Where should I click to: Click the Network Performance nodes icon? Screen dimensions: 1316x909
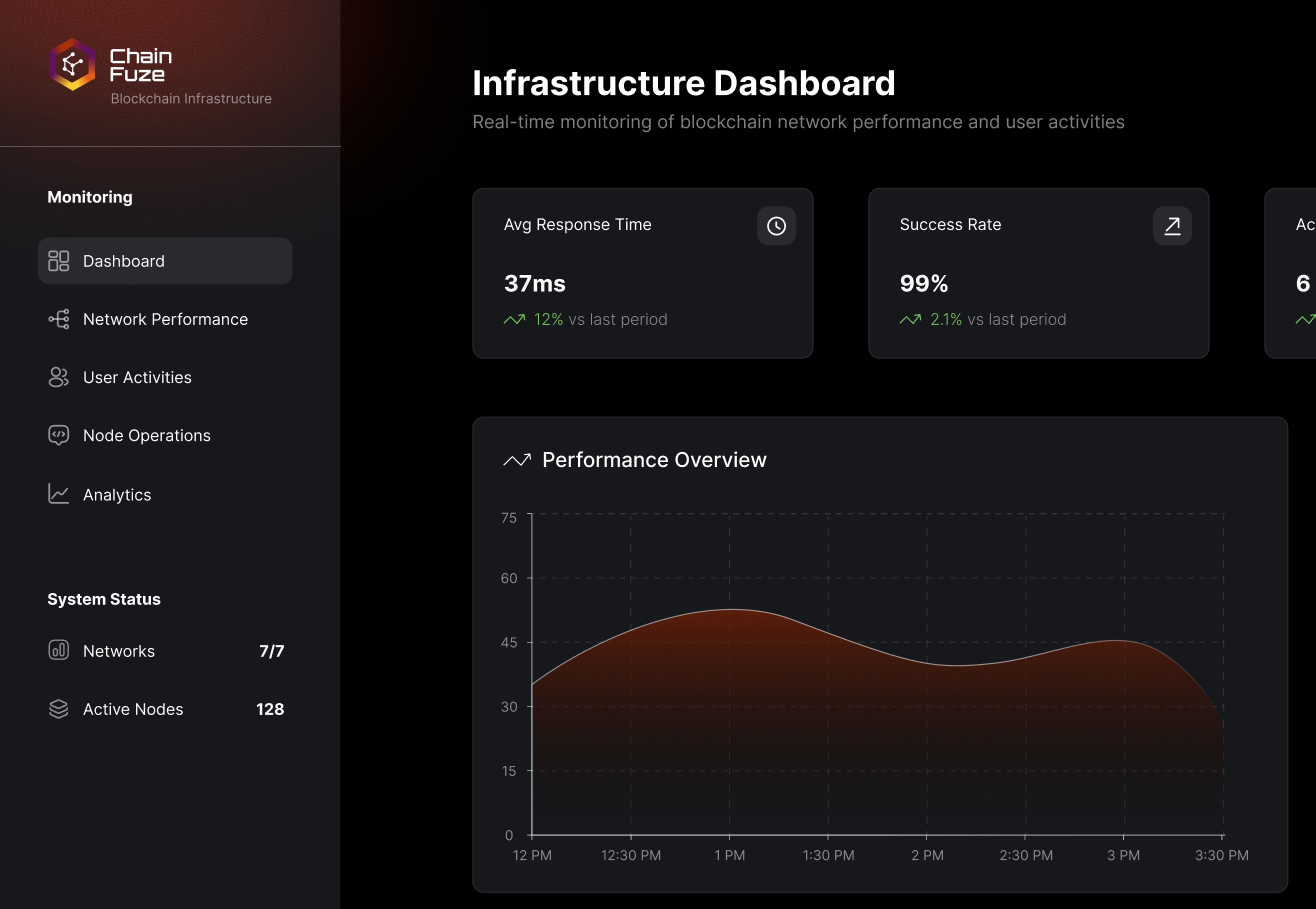[x=59, y=319]
